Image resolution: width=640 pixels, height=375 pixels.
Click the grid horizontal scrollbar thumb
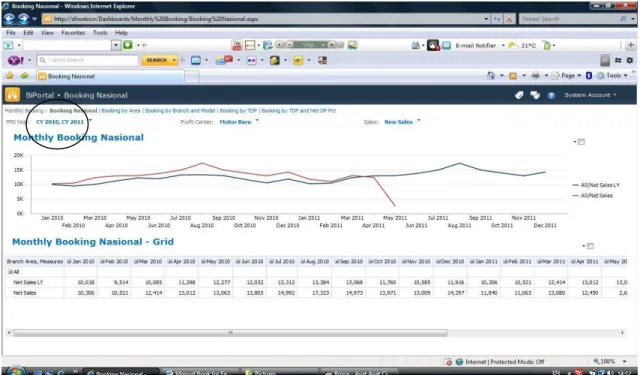tap(231, 333)
